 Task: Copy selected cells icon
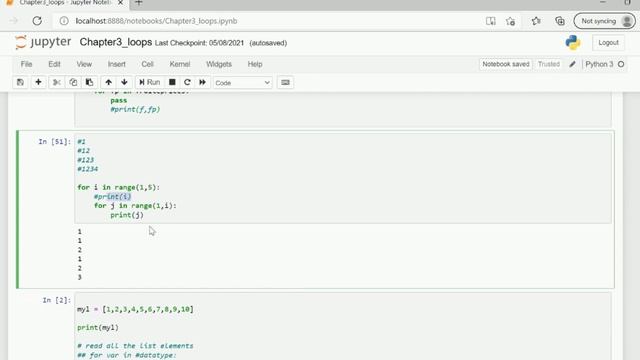point(73,82)
